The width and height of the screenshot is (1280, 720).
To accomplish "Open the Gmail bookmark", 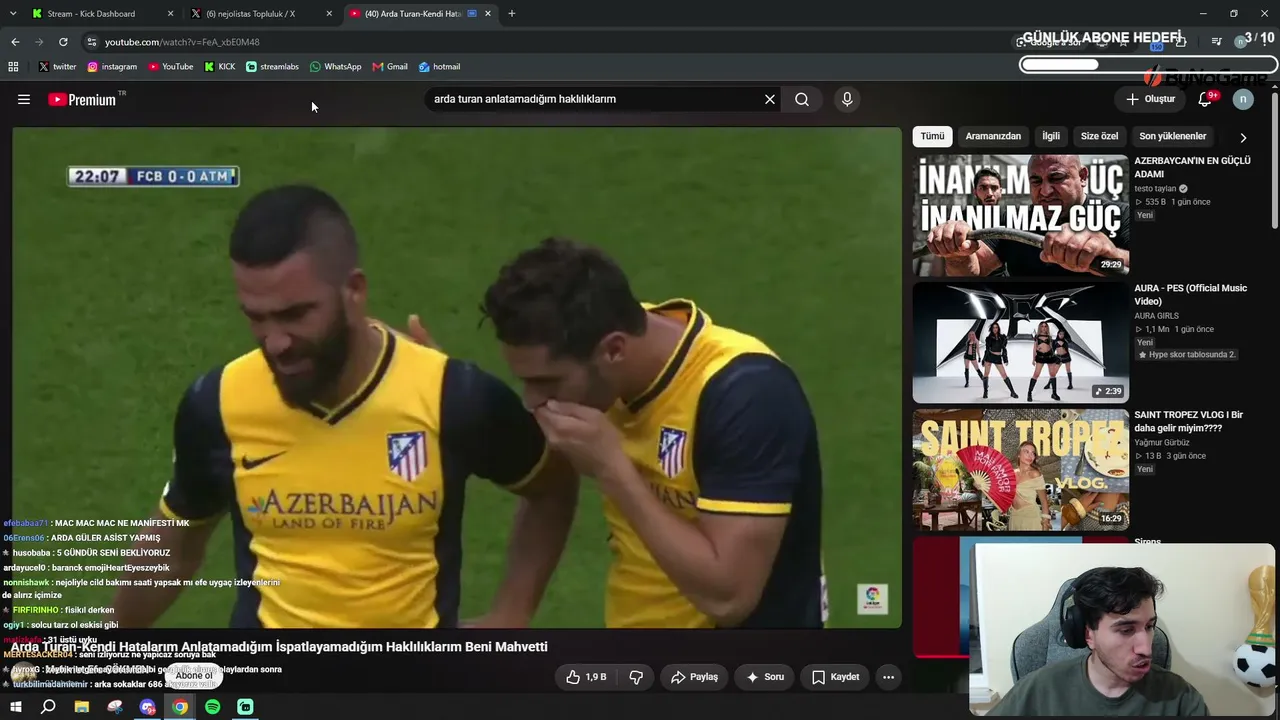I will click(x=390, y=67).
